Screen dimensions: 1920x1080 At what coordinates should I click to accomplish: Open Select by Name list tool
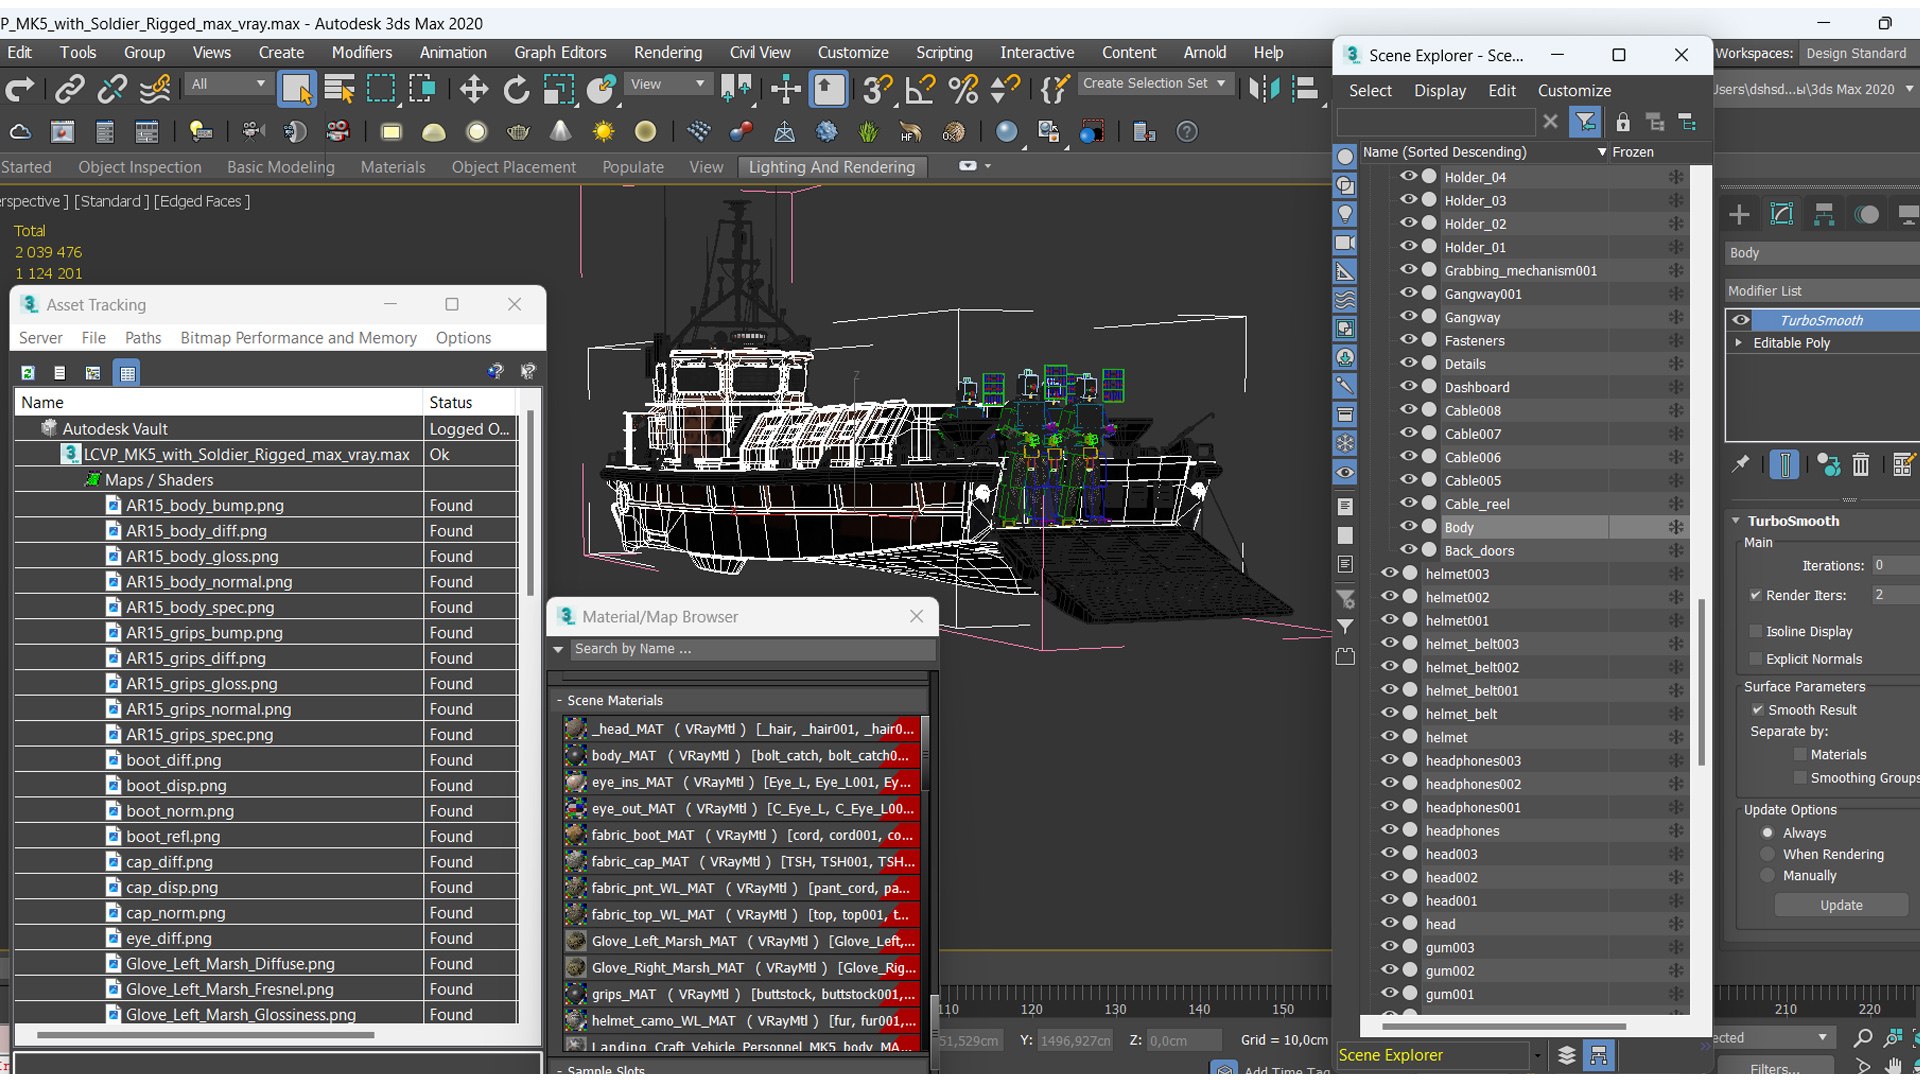coord(340,90)
